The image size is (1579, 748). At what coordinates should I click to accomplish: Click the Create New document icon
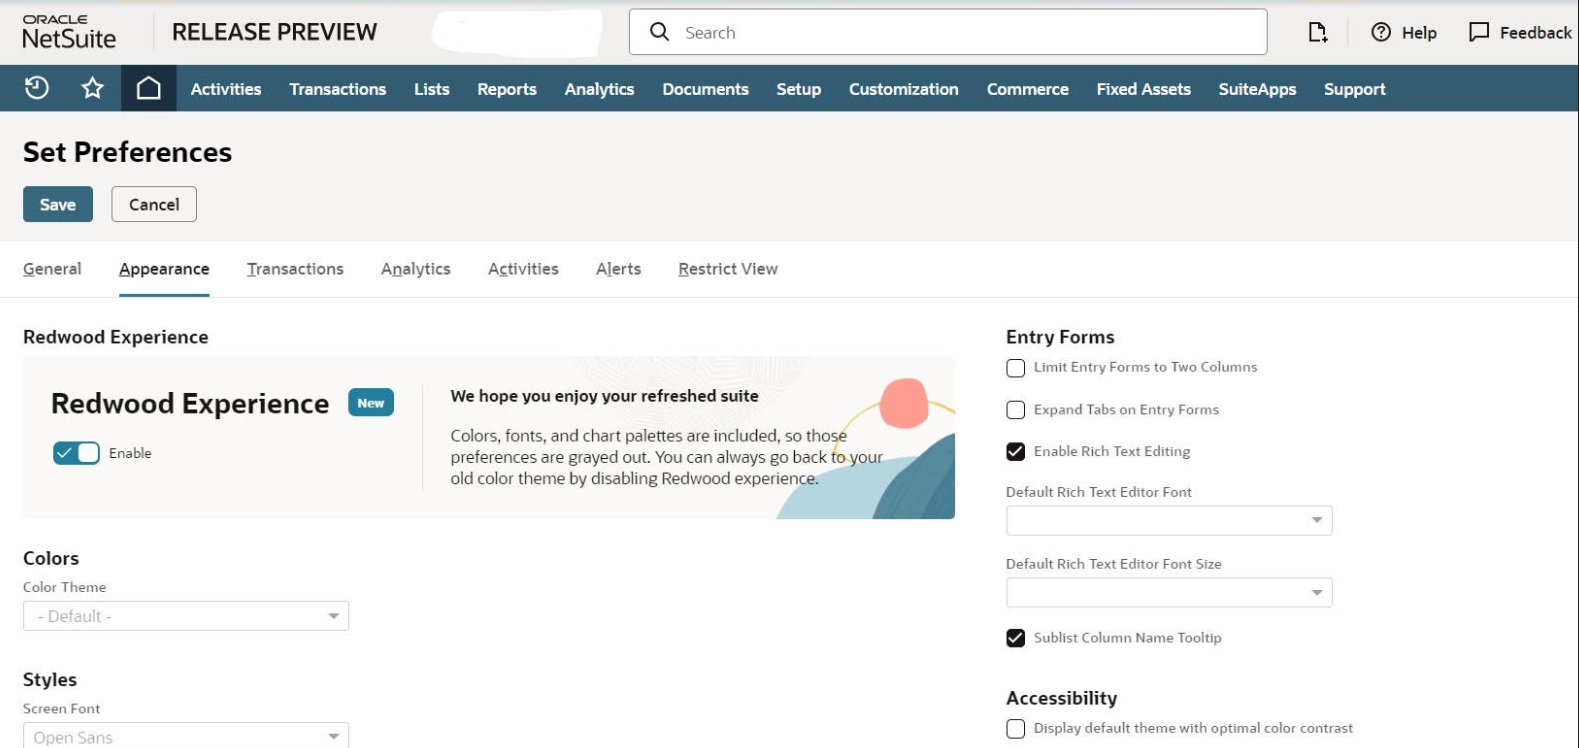1318,33
